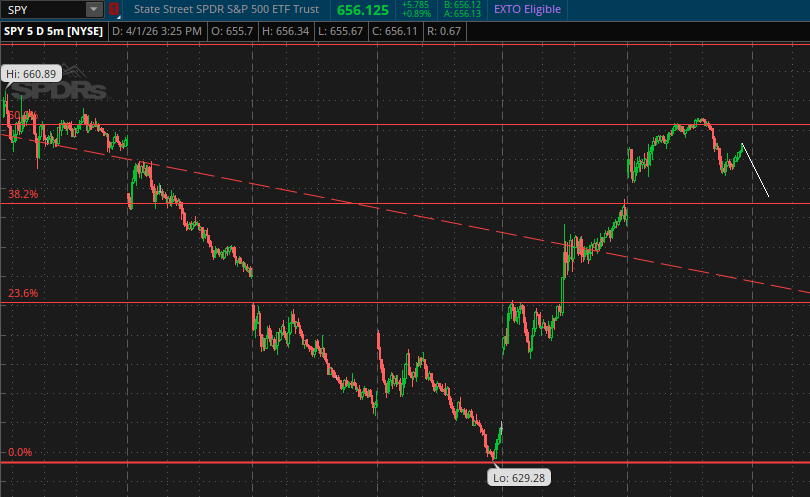Click the ask price A: 656.13

coord(462,14)
